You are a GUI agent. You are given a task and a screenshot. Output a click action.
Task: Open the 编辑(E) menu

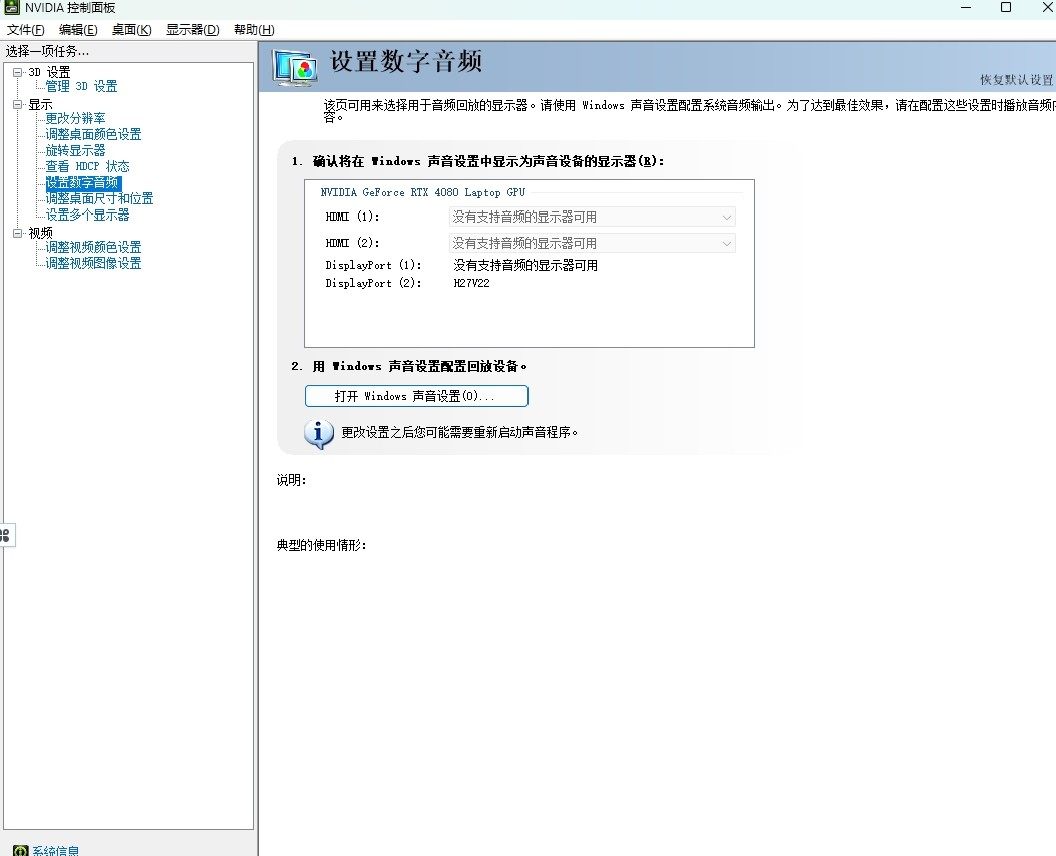[x=78, y=30]
